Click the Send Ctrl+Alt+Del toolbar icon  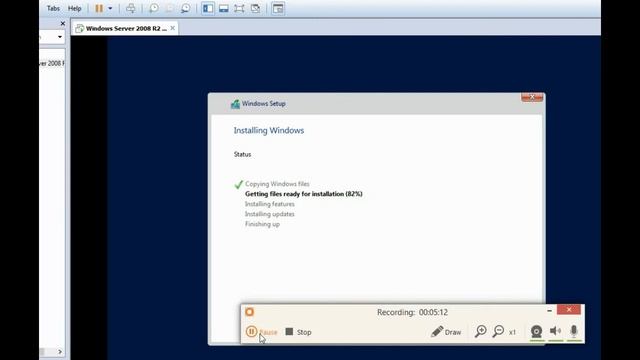(131, 8)
